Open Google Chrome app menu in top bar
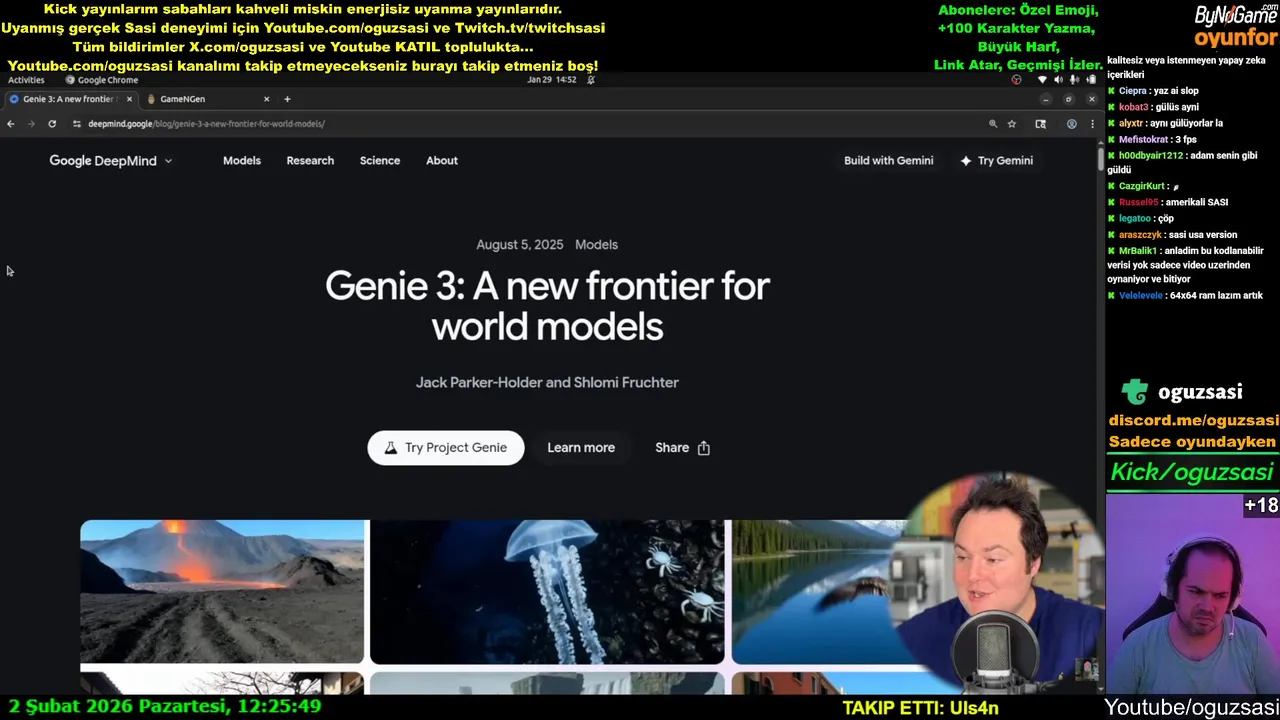This screenshot has height=720, width=1280. 102,80
